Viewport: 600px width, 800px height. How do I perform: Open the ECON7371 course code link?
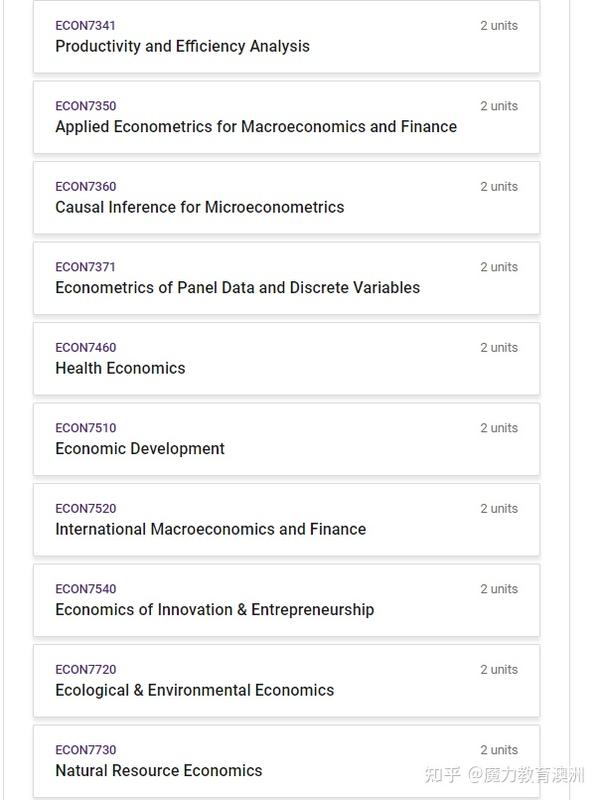point(85,267)
